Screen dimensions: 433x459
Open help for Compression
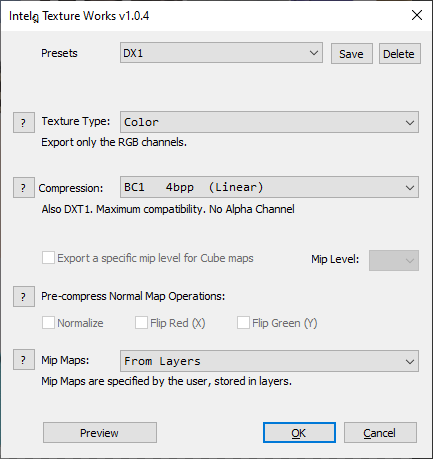24,188
